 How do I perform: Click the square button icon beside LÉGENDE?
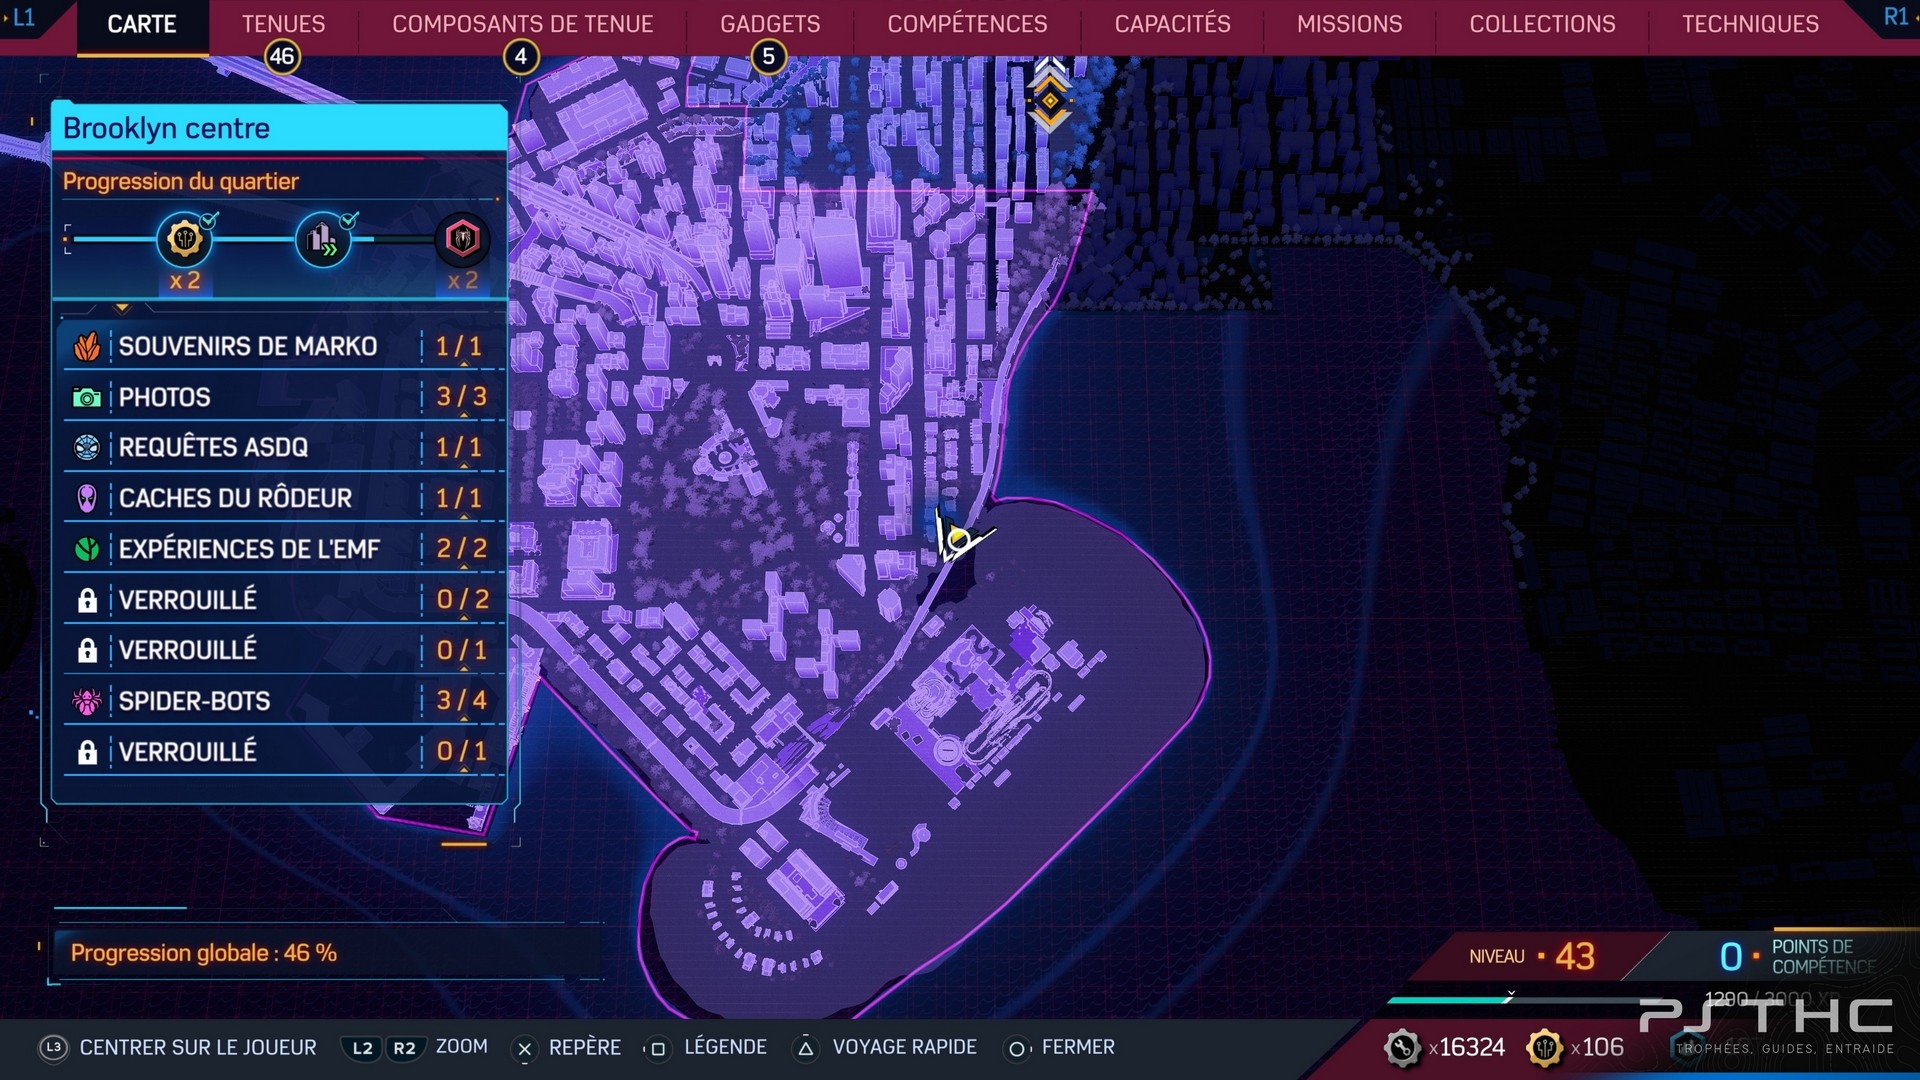(x=657, y=1049)
